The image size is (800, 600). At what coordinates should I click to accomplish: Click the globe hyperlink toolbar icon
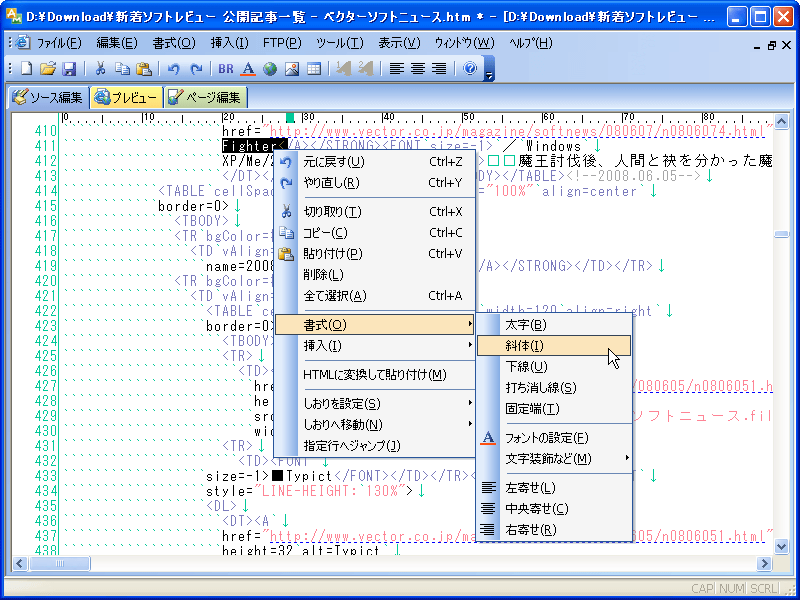(x=270, y=68)
